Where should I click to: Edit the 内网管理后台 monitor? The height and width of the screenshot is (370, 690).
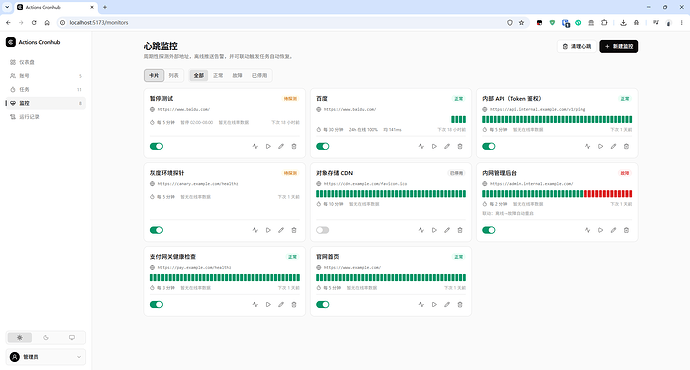[x=613, y=230]
